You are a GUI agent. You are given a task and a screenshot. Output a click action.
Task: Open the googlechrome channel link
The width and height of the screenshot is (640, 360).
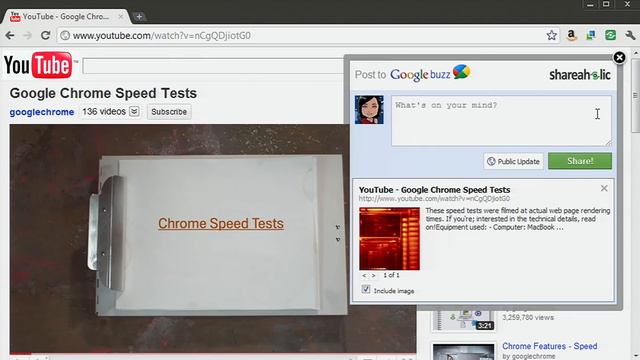[42, 112]
